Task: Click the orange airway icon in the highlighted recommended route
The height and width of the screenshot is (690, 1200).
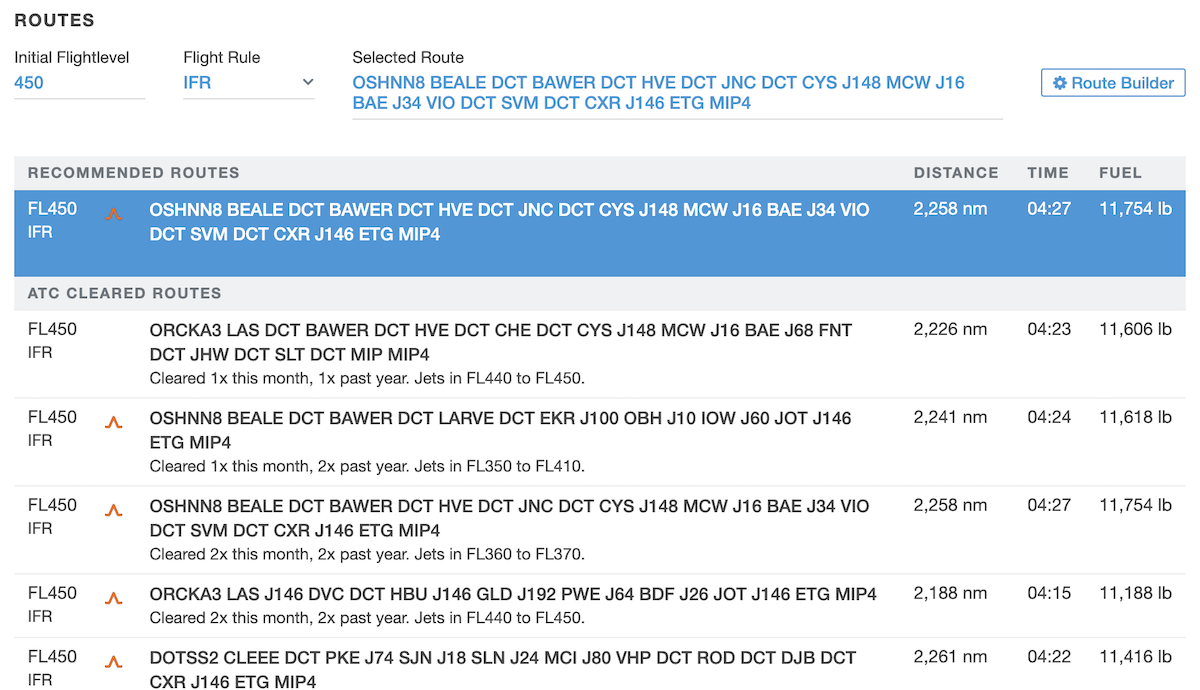Action: point(114,214)
